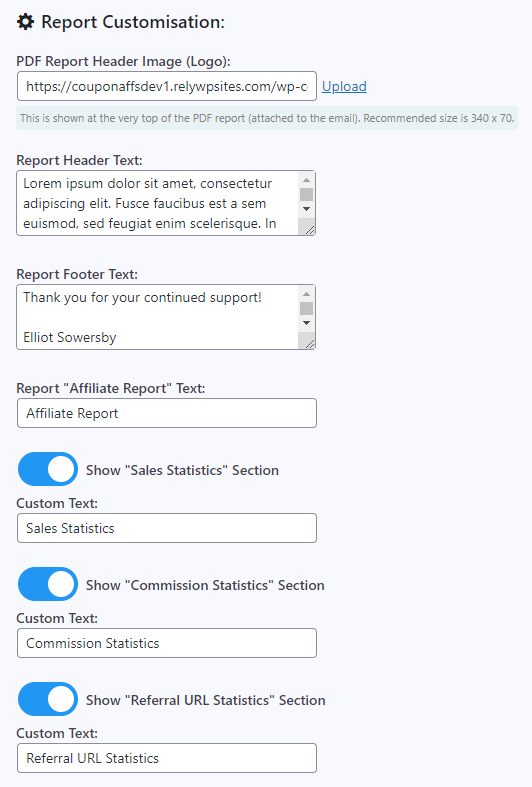Turn off Show "Referral URL Statistics" switch
This screenshot has width=532, height=787.
[48, 699]
